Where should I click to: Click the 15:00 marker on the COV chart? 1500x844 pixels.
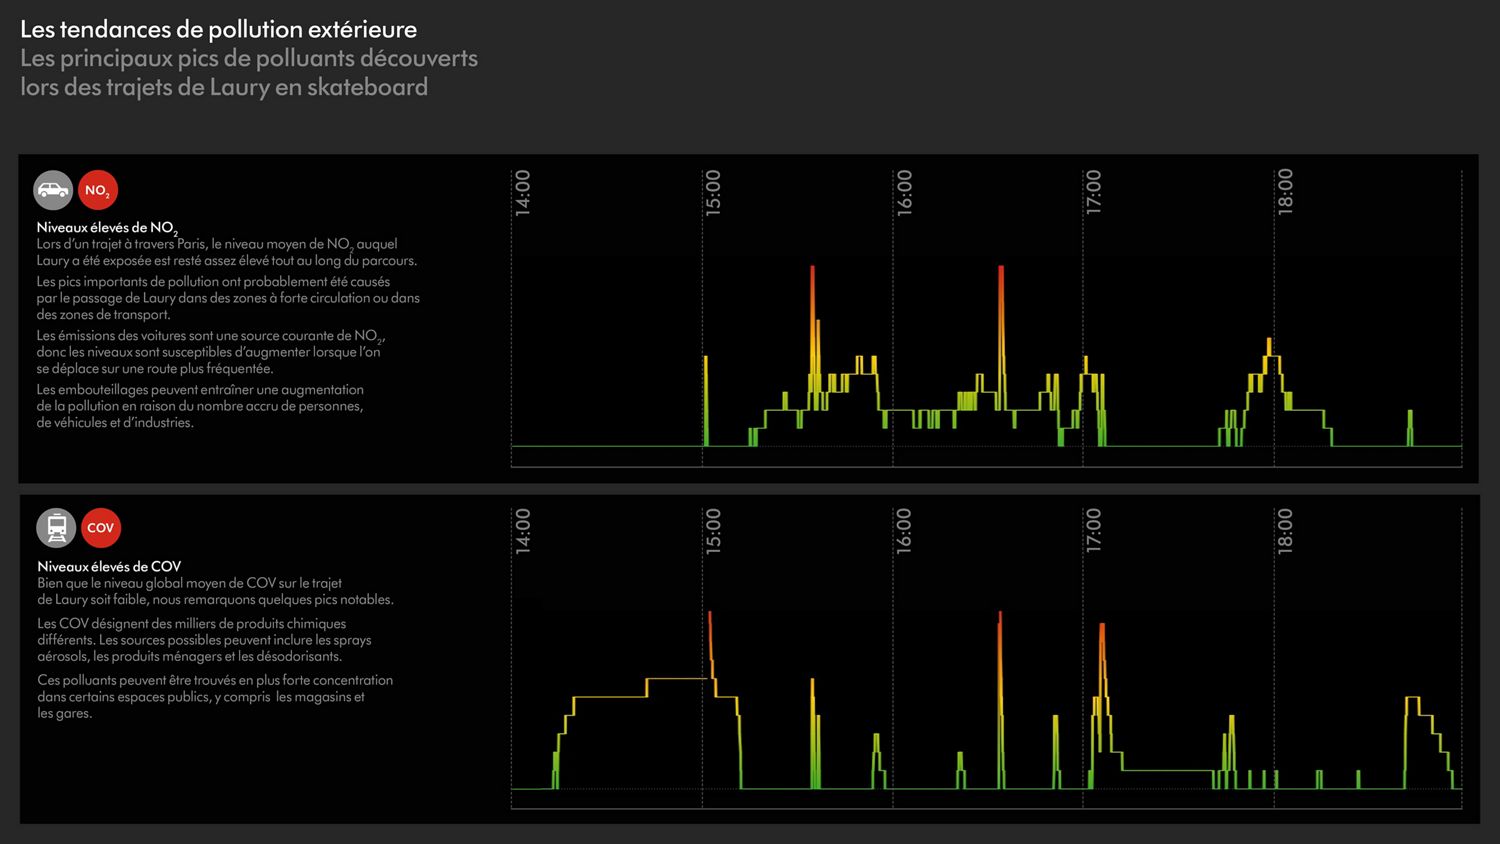(x=713, y=531)
